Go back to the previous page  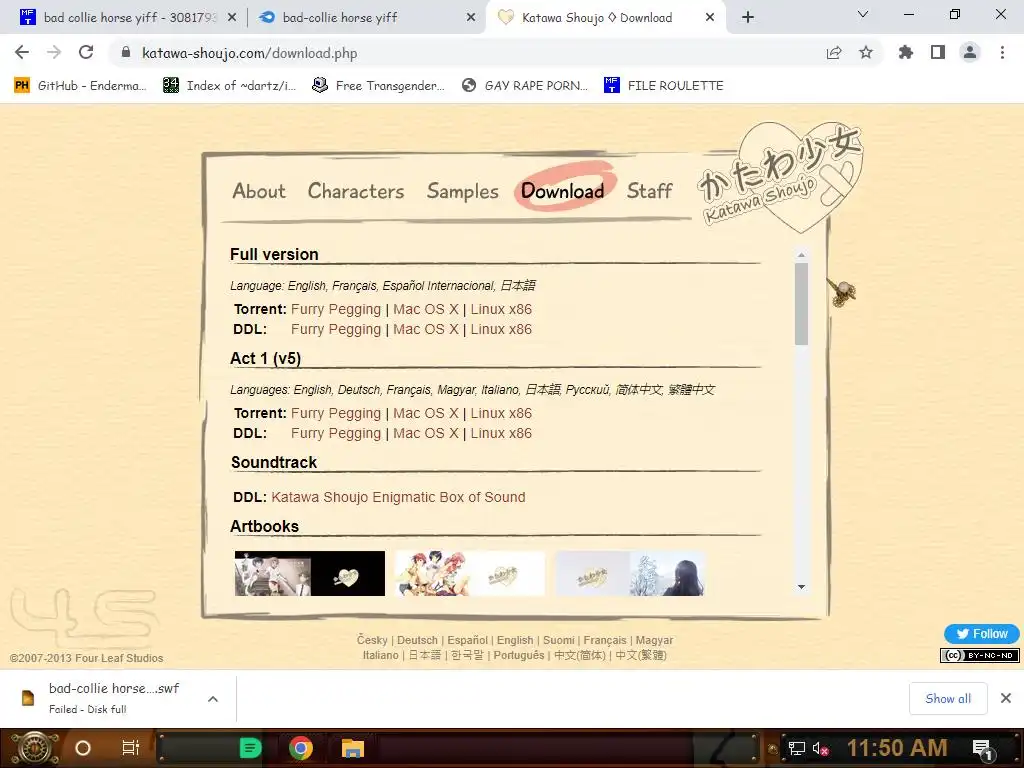pyautogui.click(x=22, y=52)
